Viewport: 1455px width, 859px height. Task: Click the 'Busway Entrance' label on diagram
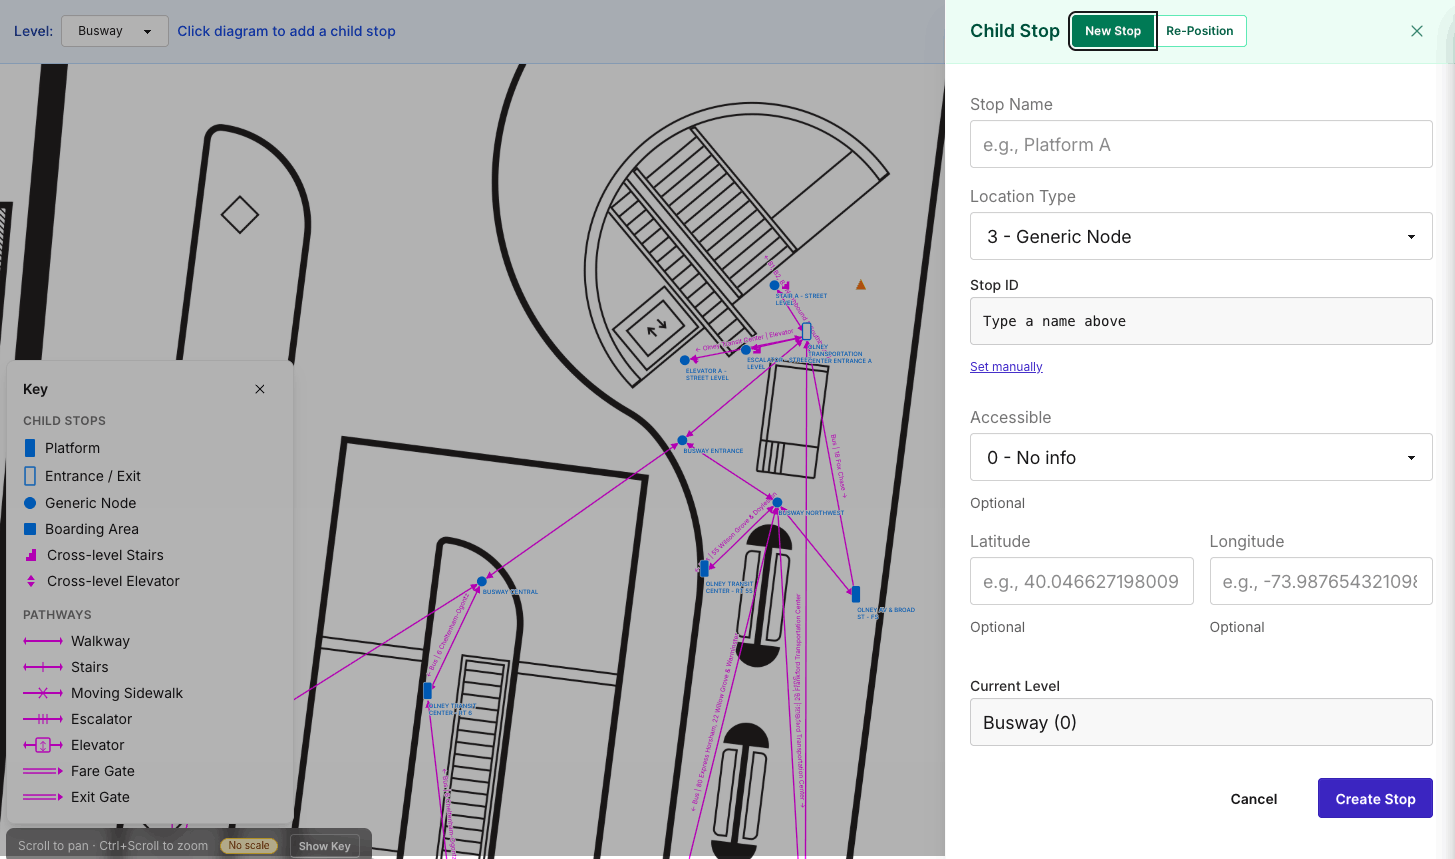coord(713,451)
